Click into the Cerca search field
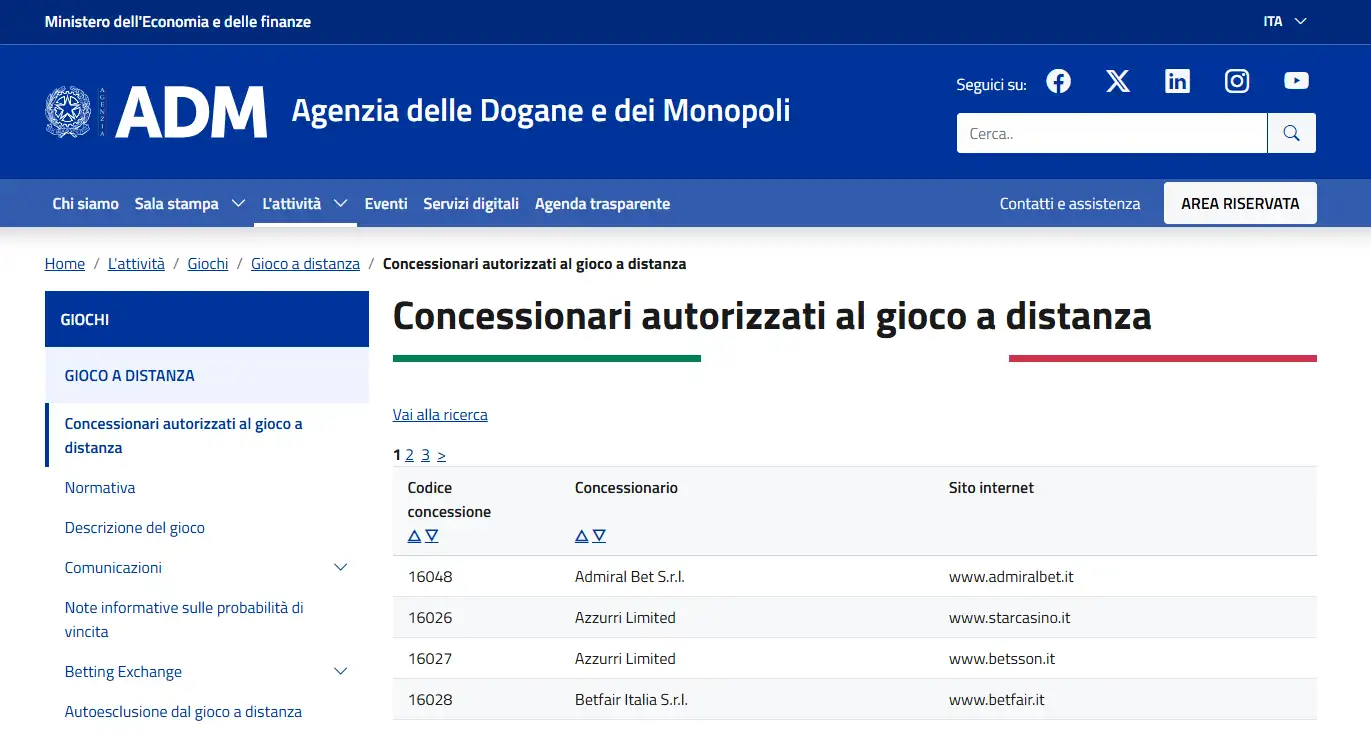This screenshot has height=734, width=1371. (x=1111, y=133)
